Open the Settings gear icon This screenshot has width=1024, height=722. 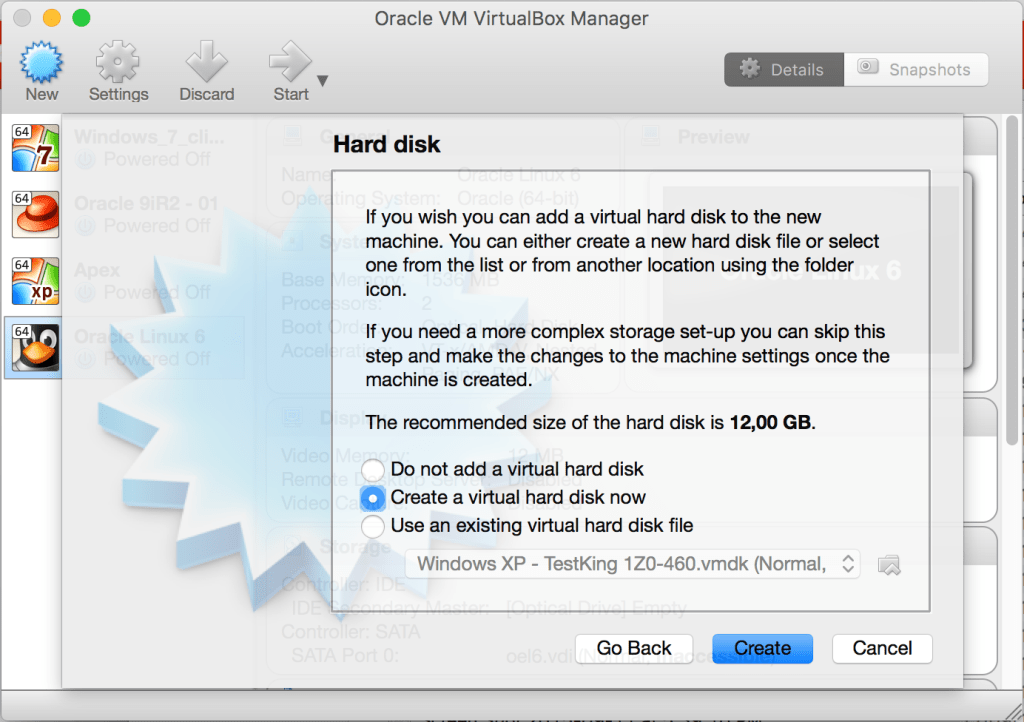point(118,63)
